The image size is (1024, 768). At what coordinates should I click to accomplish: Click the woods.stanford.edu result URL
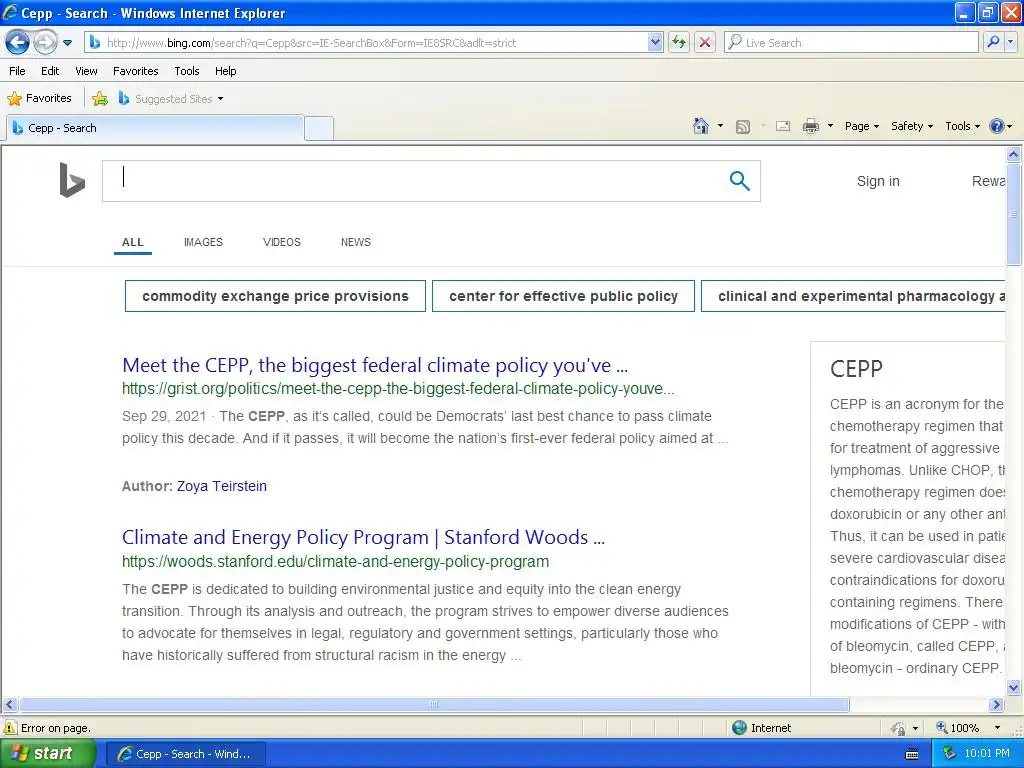[x=335, y=562]
